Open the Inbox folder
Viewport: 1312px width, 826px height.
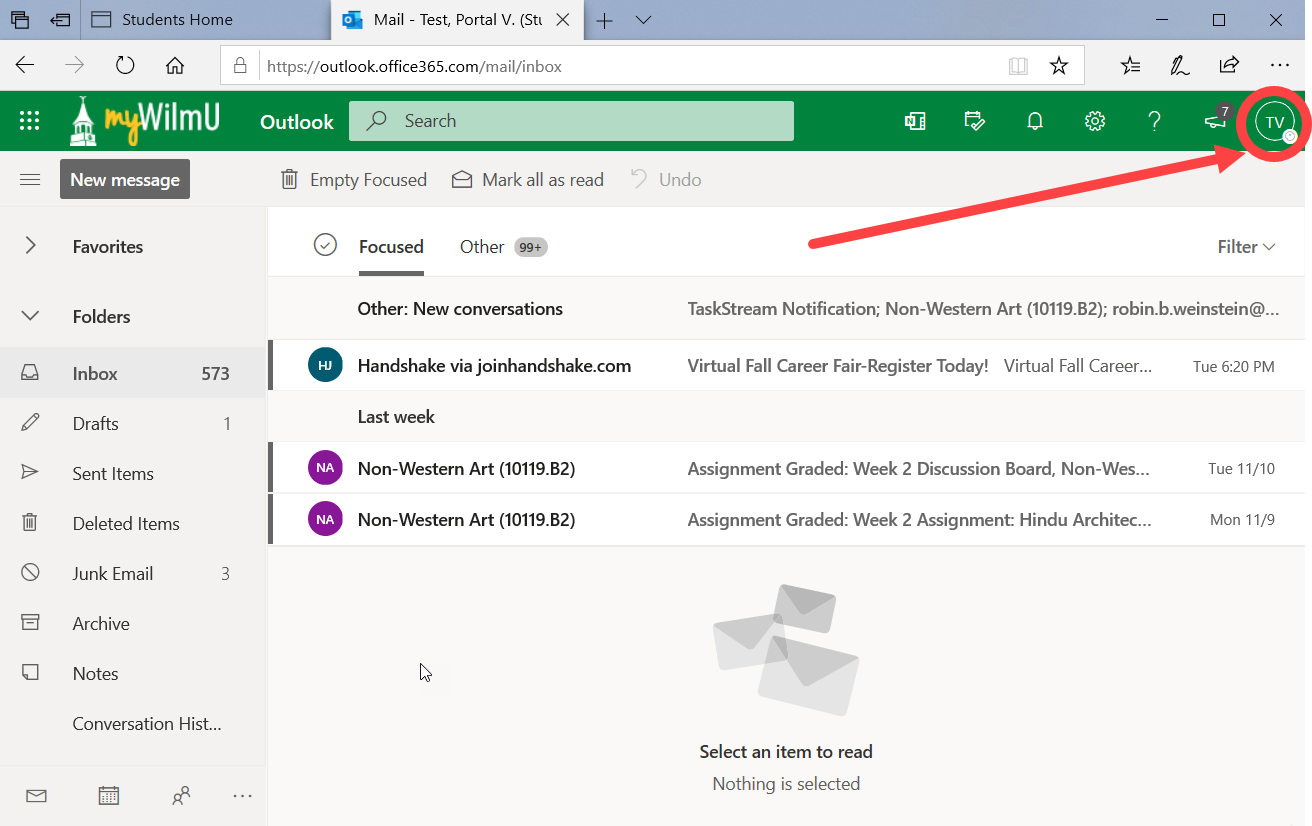(x=133, y=374)
